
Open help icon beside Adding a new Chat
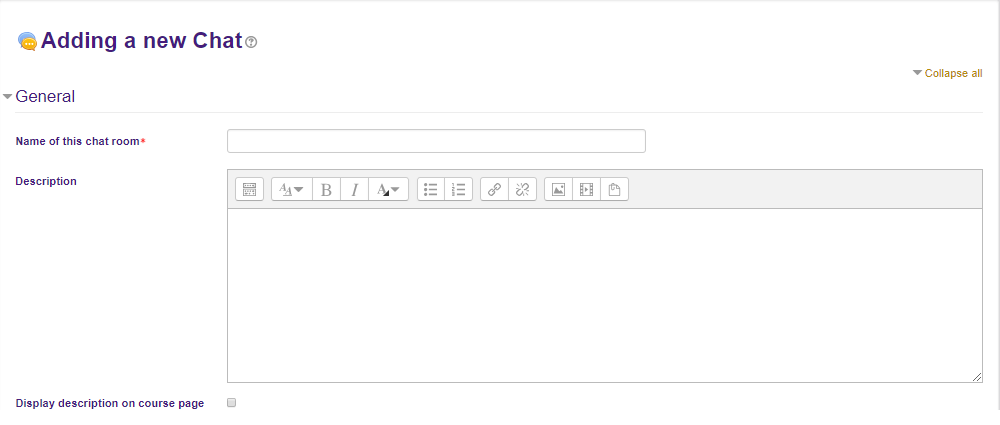tap(251, 42)
